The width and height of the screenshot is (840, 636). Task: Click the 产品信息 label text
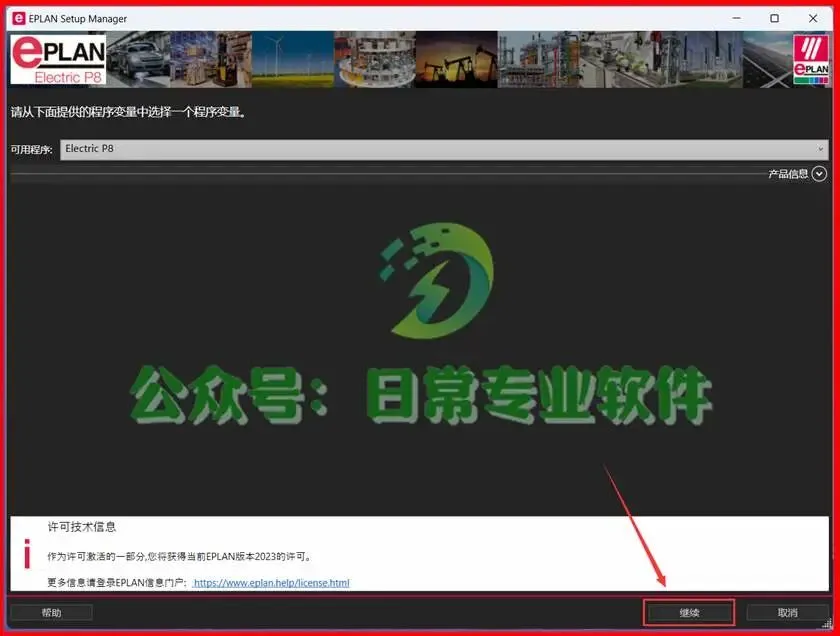pos(788,174)
